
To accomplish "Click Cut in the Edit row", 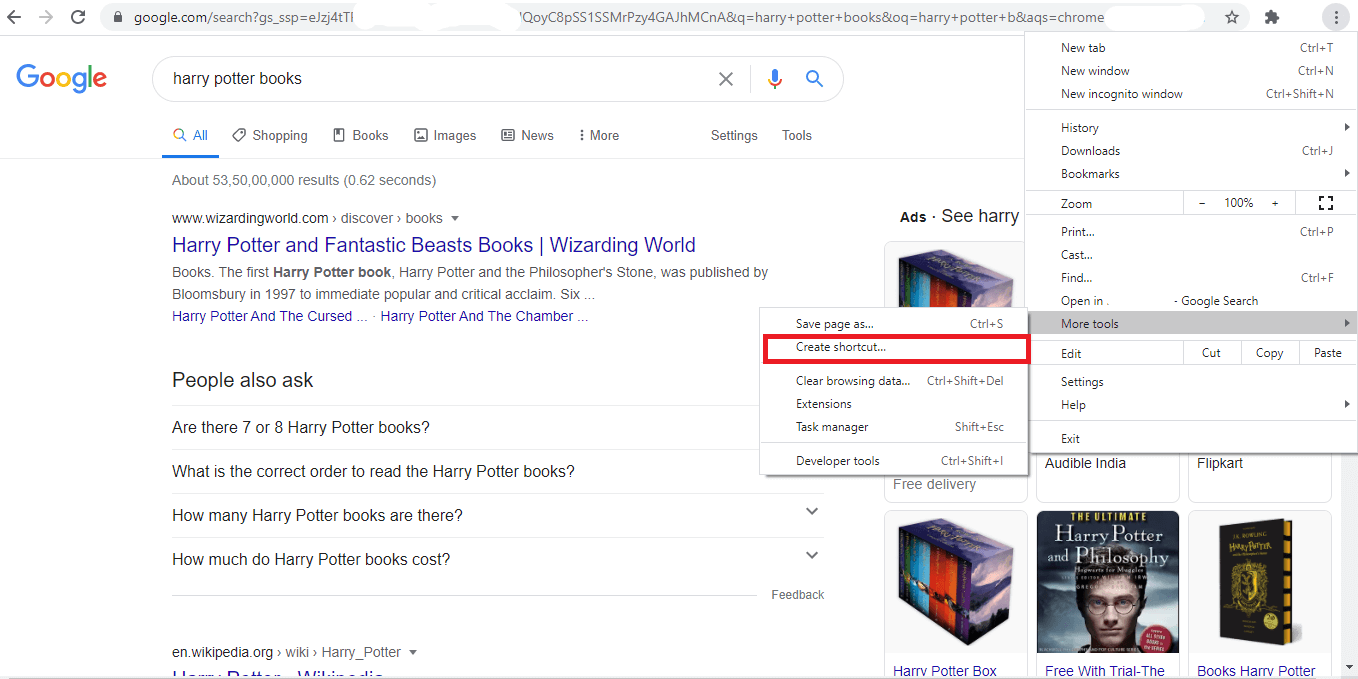I will (x=1211, y=353).
